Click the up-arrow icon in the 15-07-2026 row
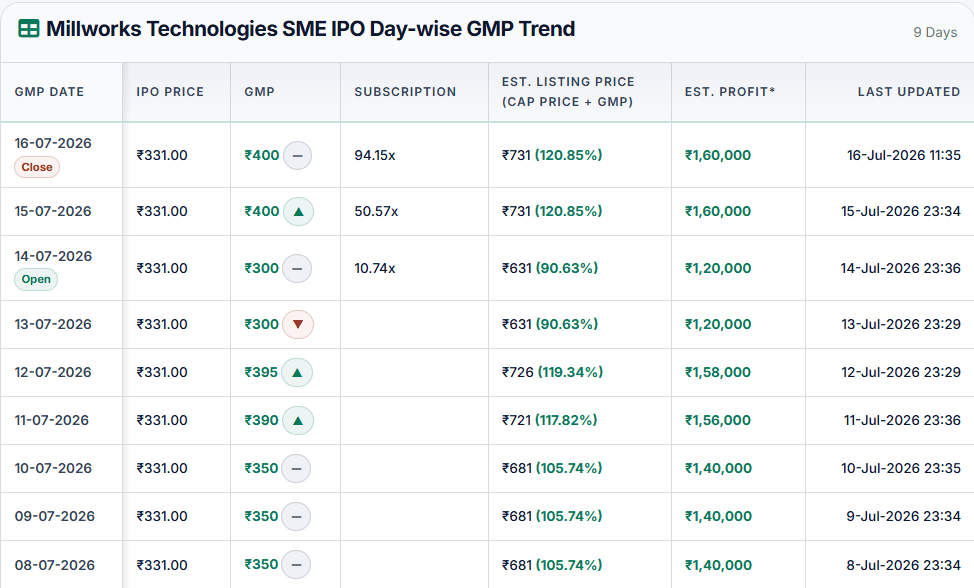The width and height of the screenshot is (974, 588). pyautogui.click(x=299, y=211)
